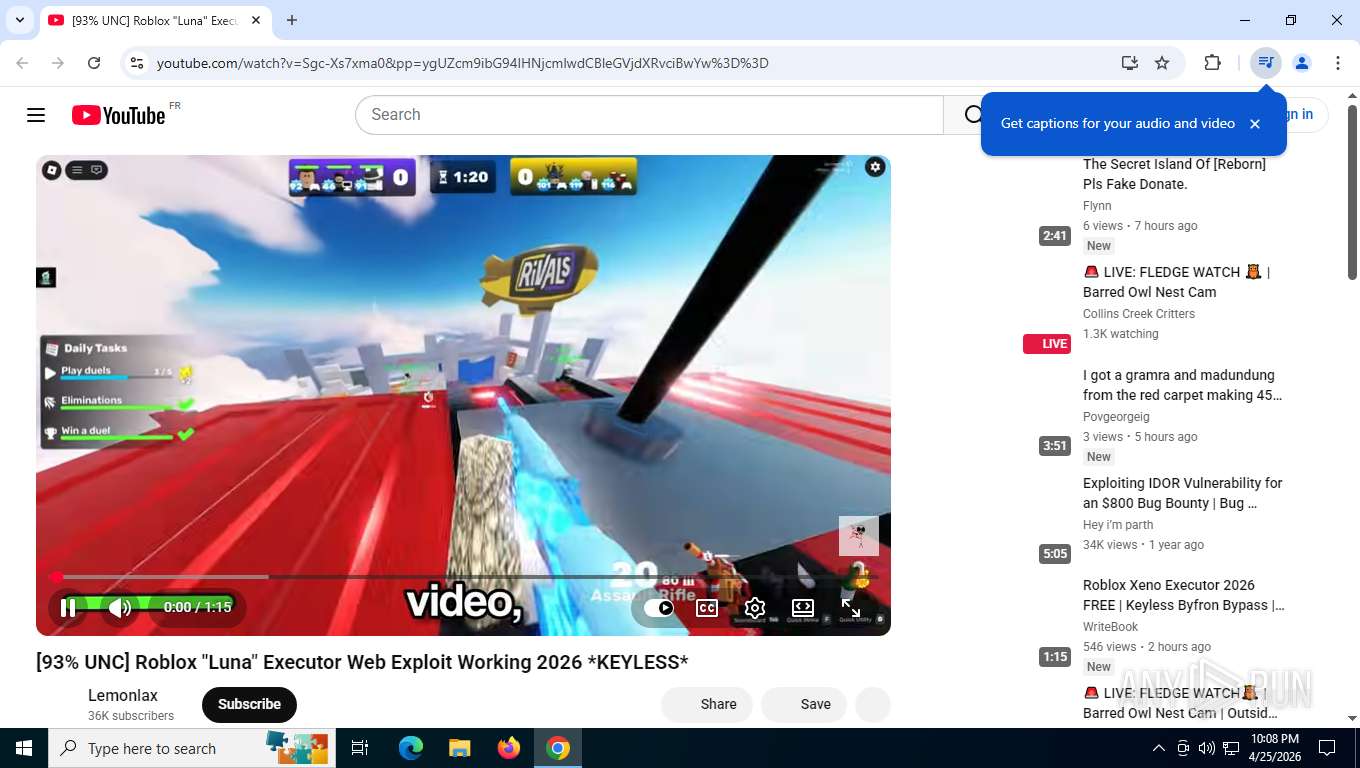Open the Chrome Extensions puzzle icon
This screenshot has width=1360, height=768.
[x=1212, y=63]
